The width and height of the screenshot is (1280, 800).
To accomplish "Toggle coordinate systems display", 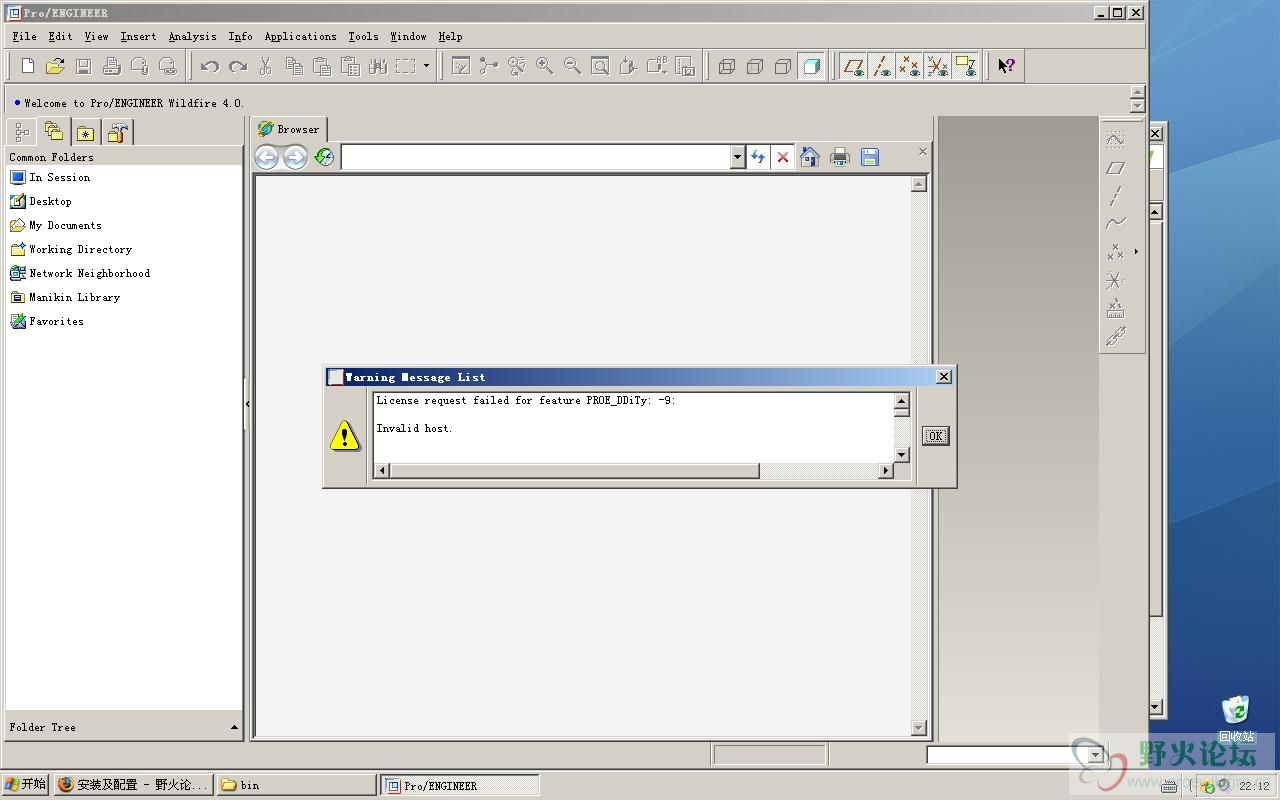I will click(x=937, y=66).
